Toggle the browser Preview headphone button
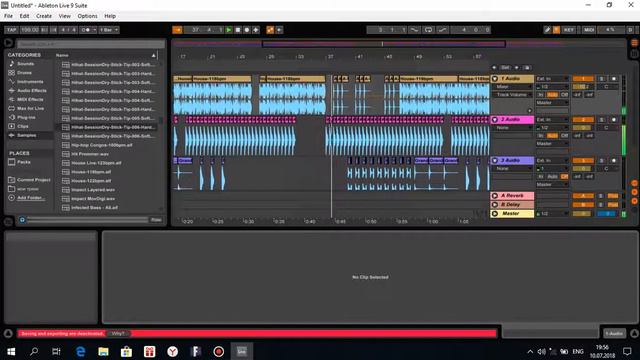Screen dimensions: 640x360 [22, 220]
